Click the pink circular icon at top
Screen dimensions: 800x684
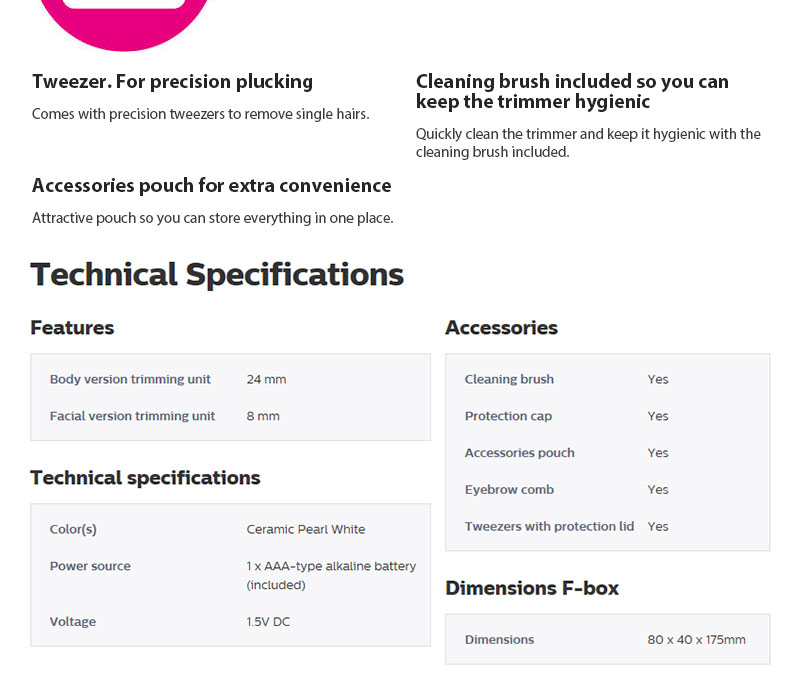click(x=125, y=20)
